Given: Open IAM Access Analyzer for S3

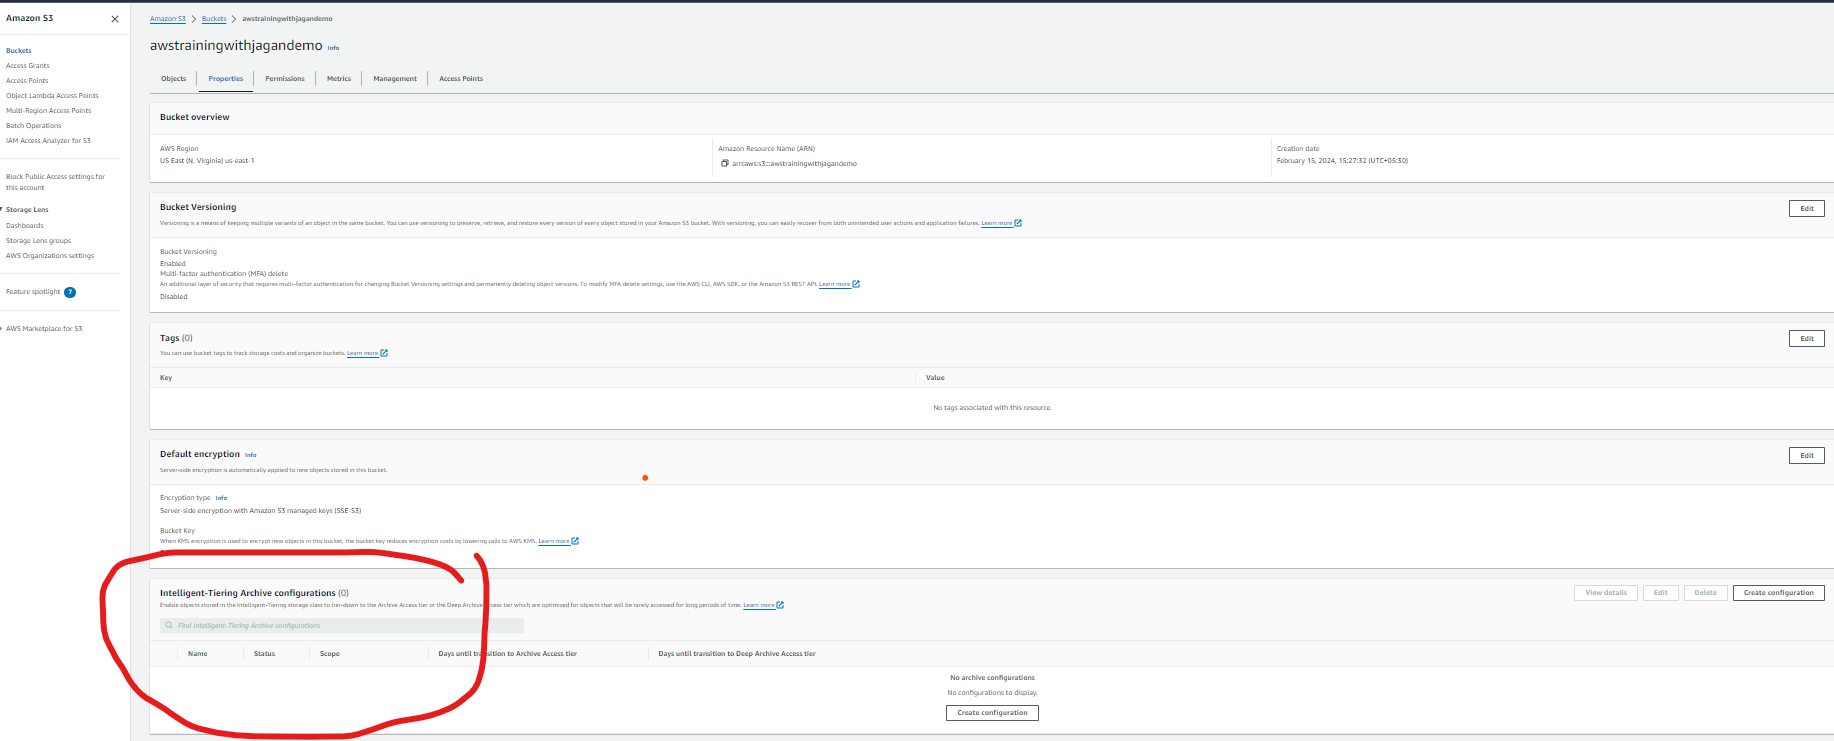Looking at the screenshot, I should pos(48,141).
